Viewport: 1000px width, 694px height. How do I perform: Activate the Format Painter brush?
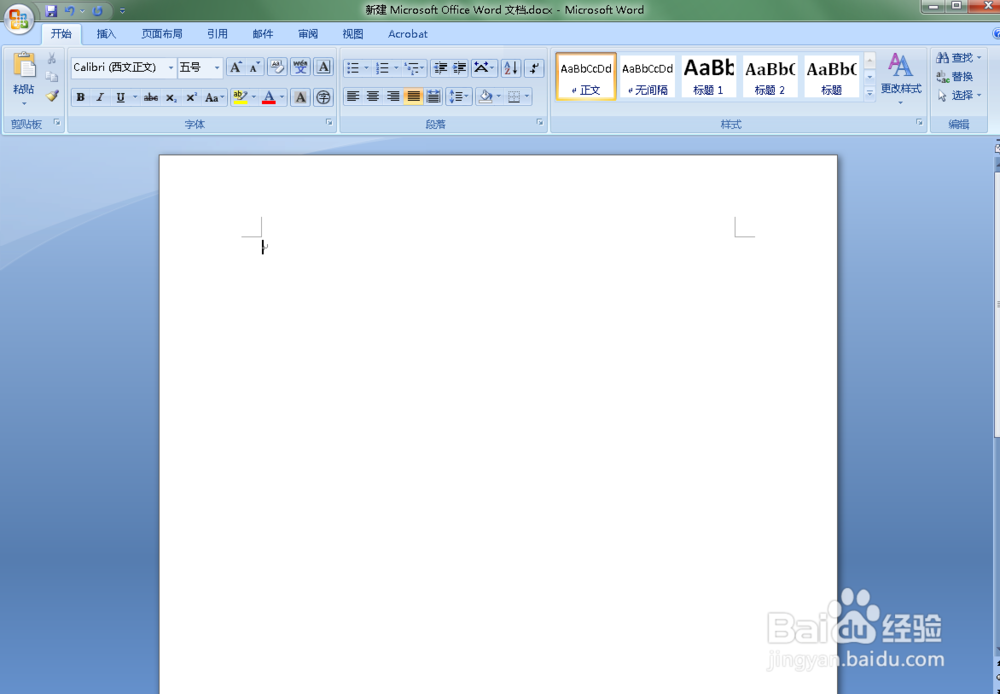52,96
